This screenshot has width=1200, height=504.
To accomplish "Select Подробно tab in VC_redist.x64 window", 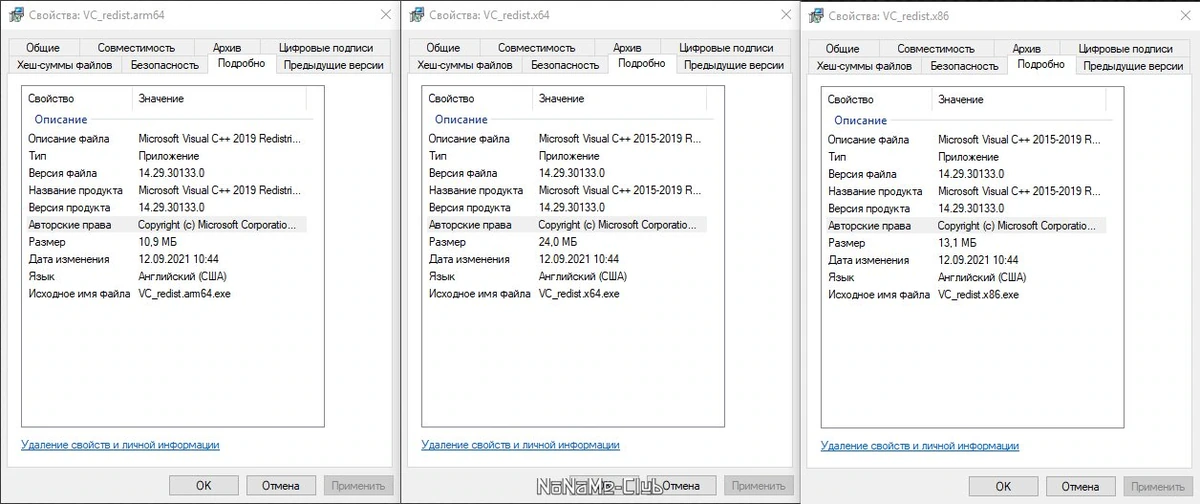I will click(x=642, y=64).
